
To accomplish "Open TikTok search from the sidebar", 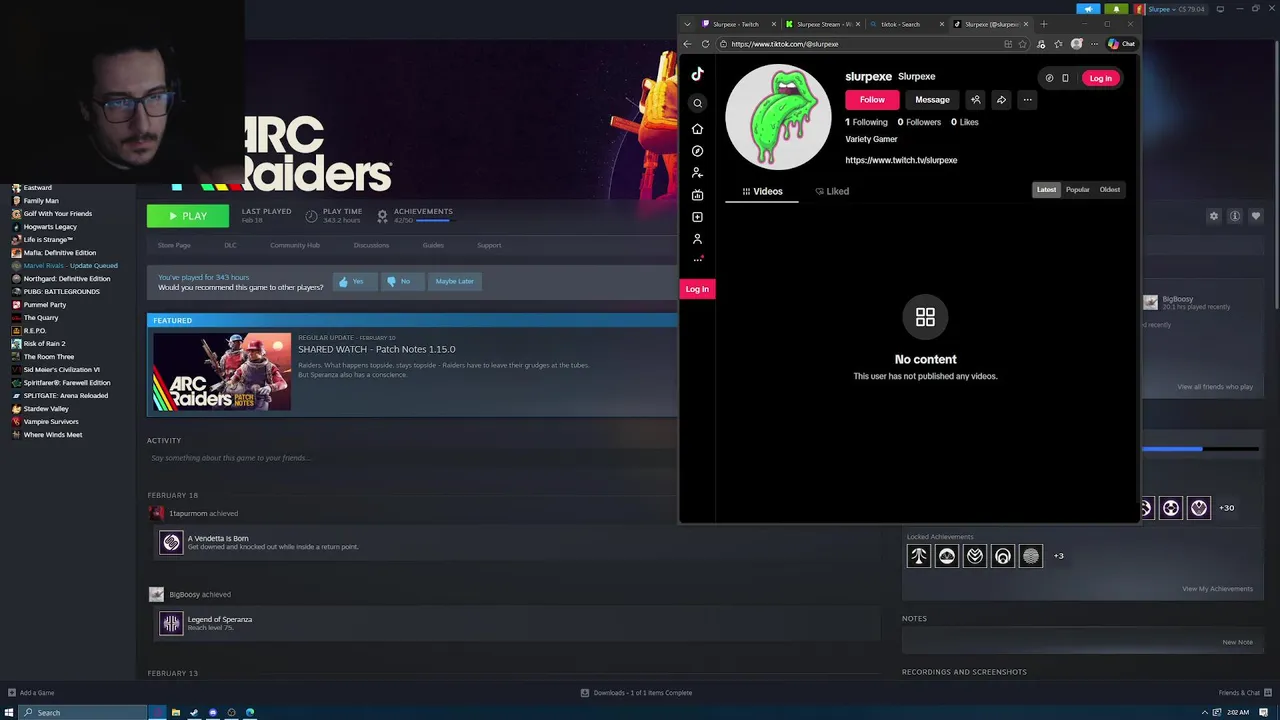I will tap(698, 103).
